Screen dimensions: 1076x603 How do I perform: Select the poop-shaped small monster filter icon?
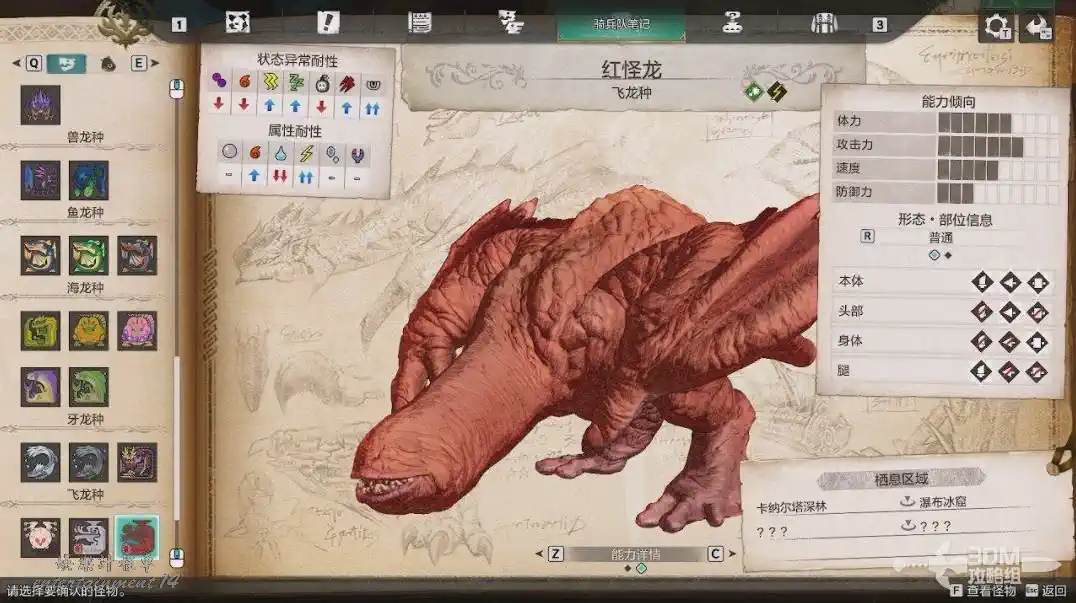coord(108,64)
